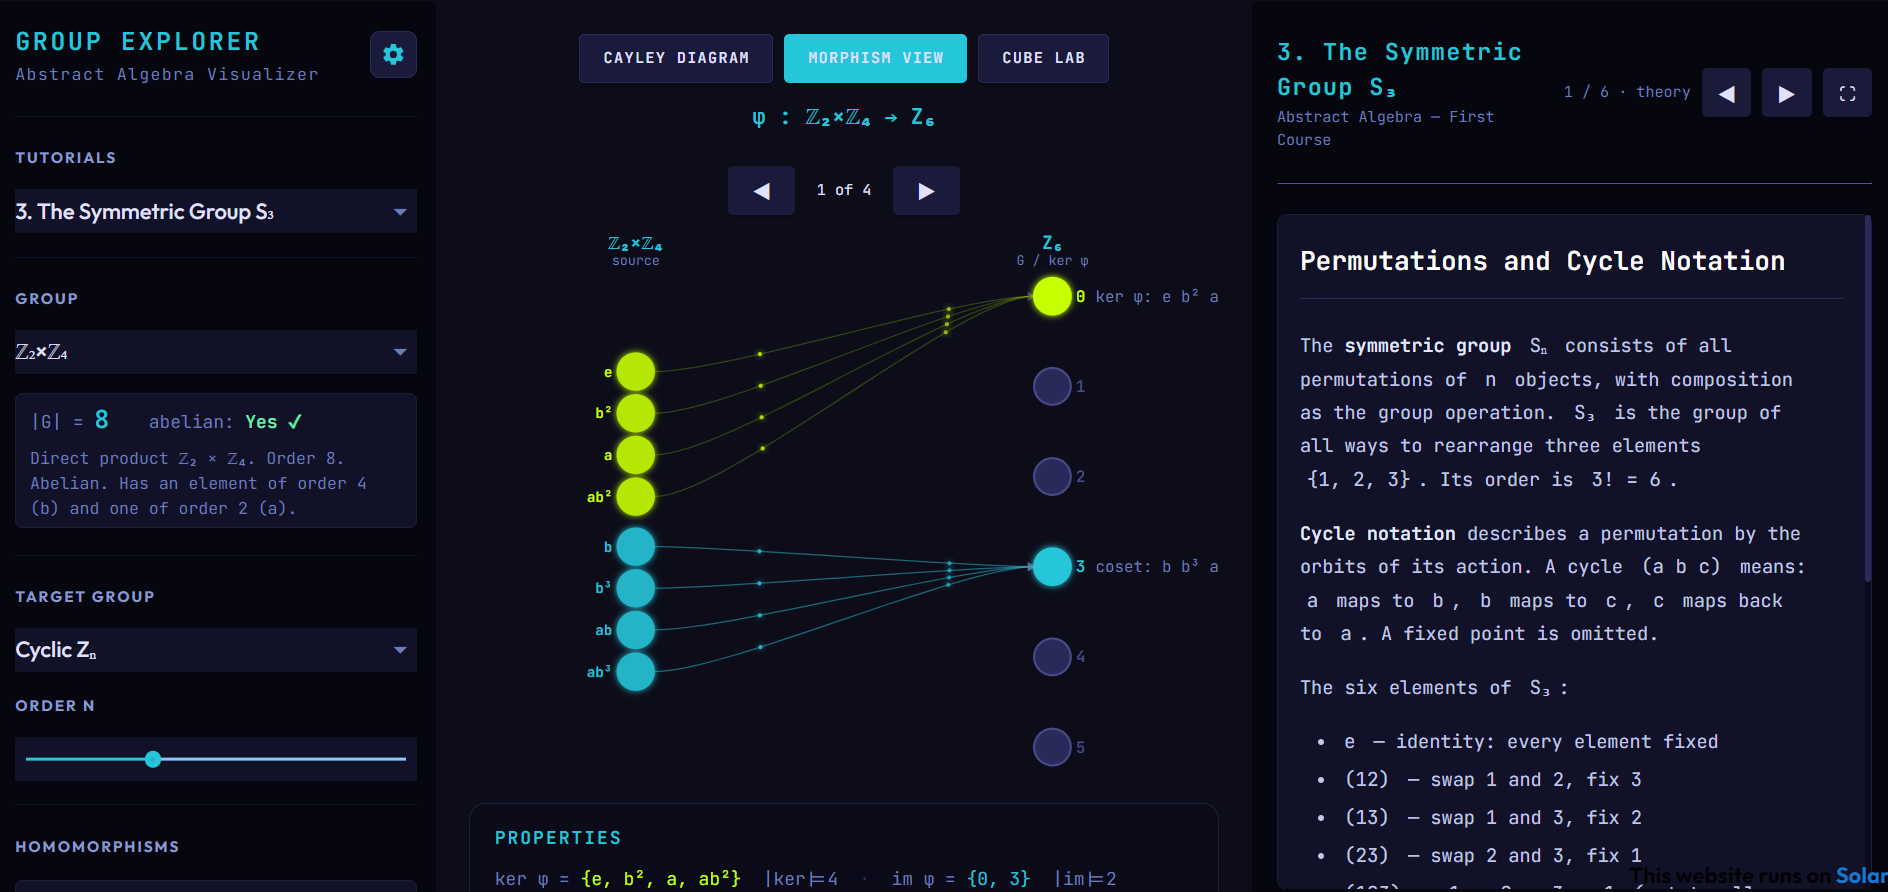Image resolution: width=1888 pixels, height=892 pixels.
Task: Advance to next homomorphism arrow
Action: 926,190
